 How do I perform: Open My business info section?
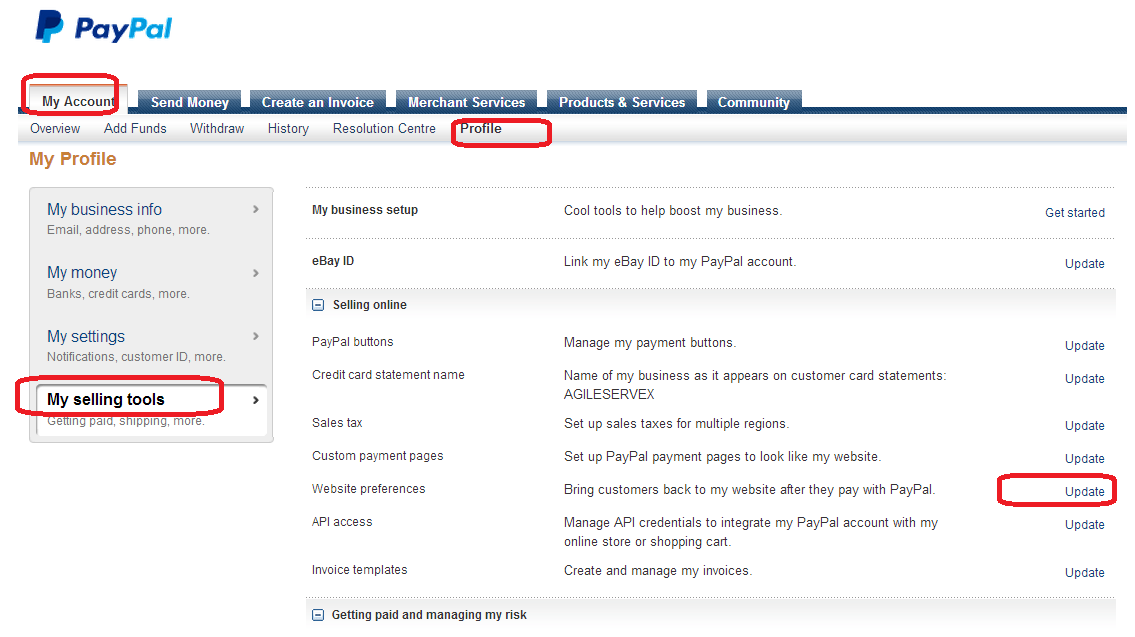pos(104,209)
